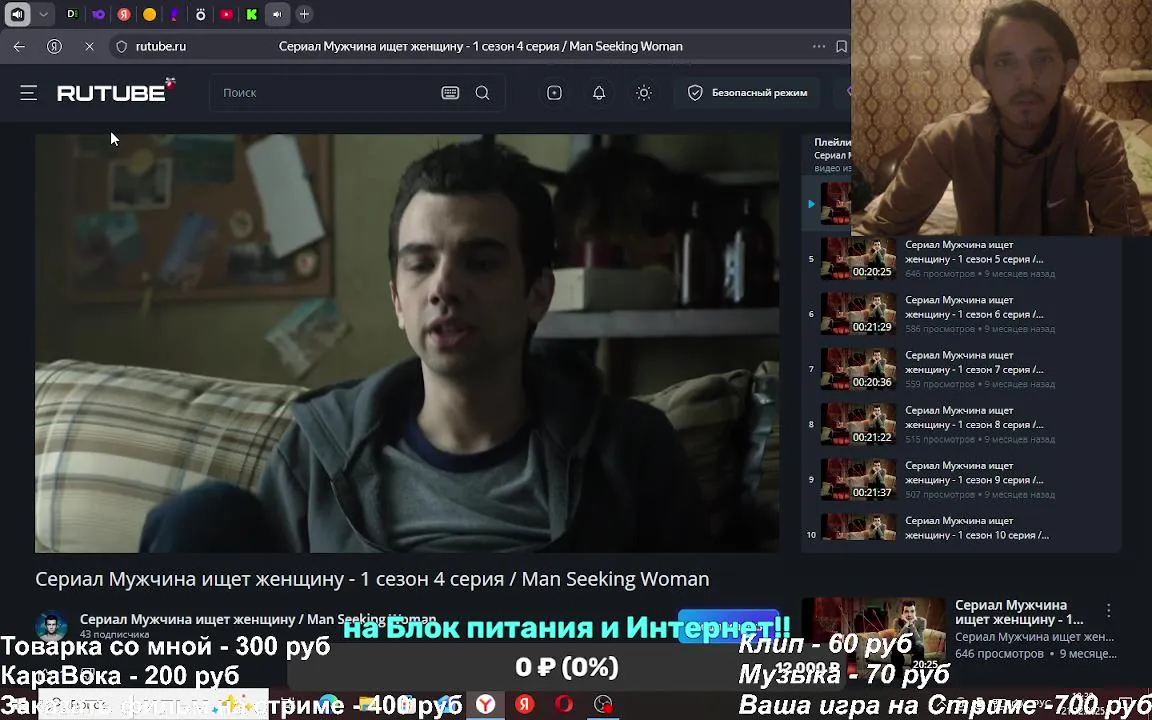Open playlist title 1 сезон 7 серия

[974, 362]
